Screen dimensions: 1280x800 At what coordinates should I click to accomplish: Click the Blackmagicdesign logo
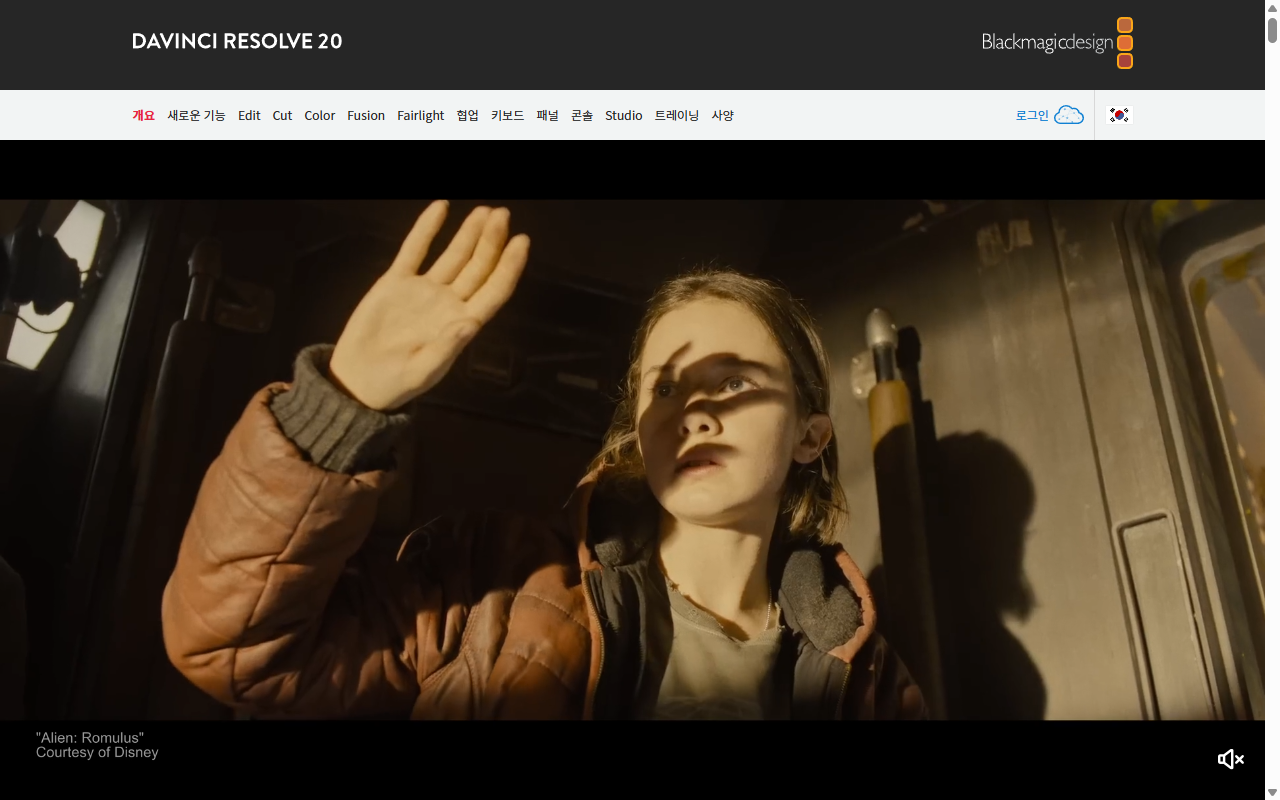tap(1045, 43)
